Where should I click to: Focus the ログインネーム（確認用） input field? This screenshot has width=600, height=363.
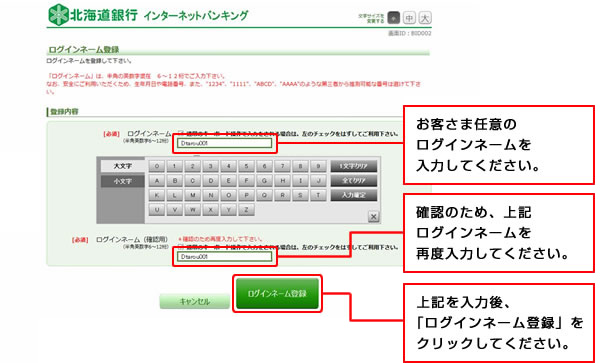pyautogui.click(x=224, y=257)
